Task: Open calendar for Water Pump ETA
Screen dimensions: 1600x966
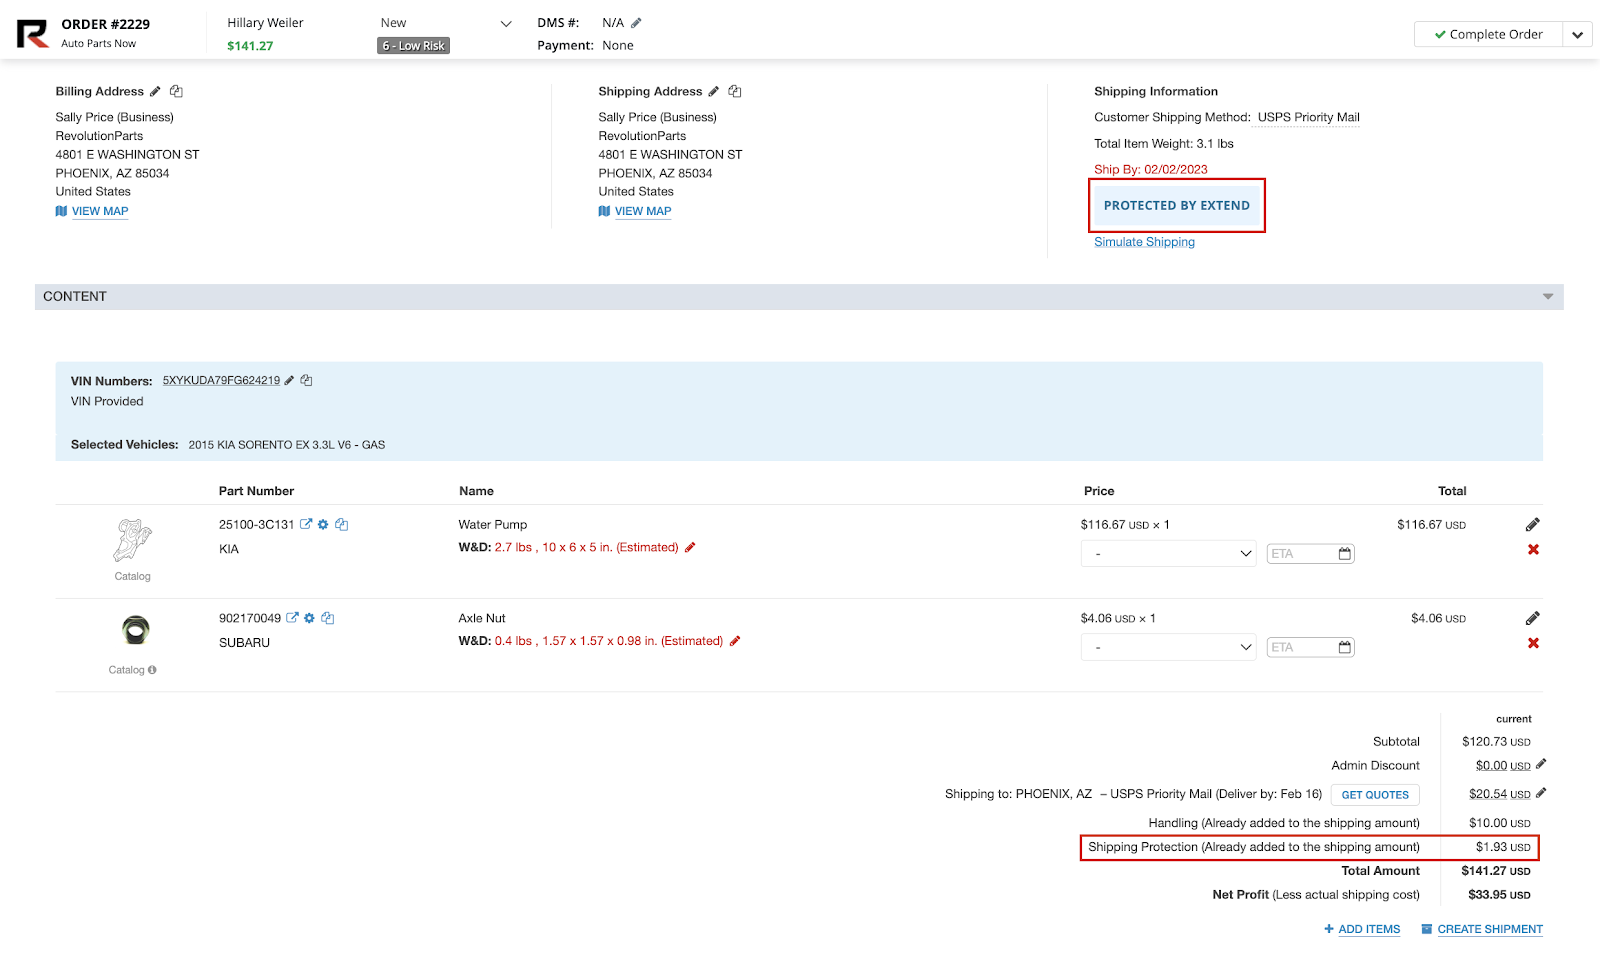Action: (1345, 553)
